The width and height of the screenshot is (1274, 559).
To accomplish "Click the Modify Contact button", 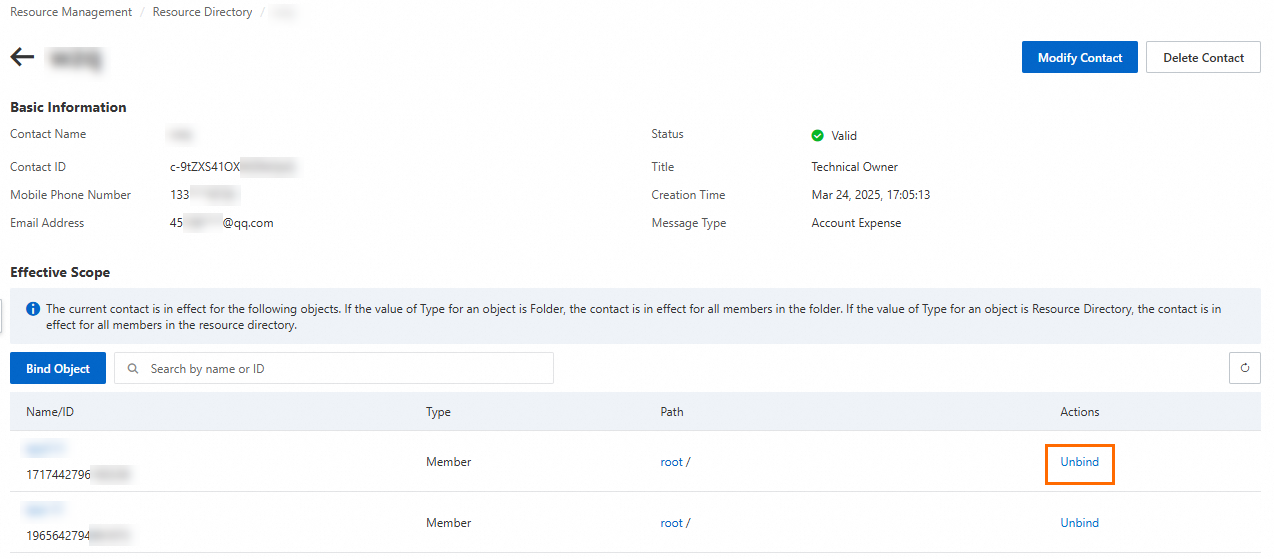I will pos(1079,57).
